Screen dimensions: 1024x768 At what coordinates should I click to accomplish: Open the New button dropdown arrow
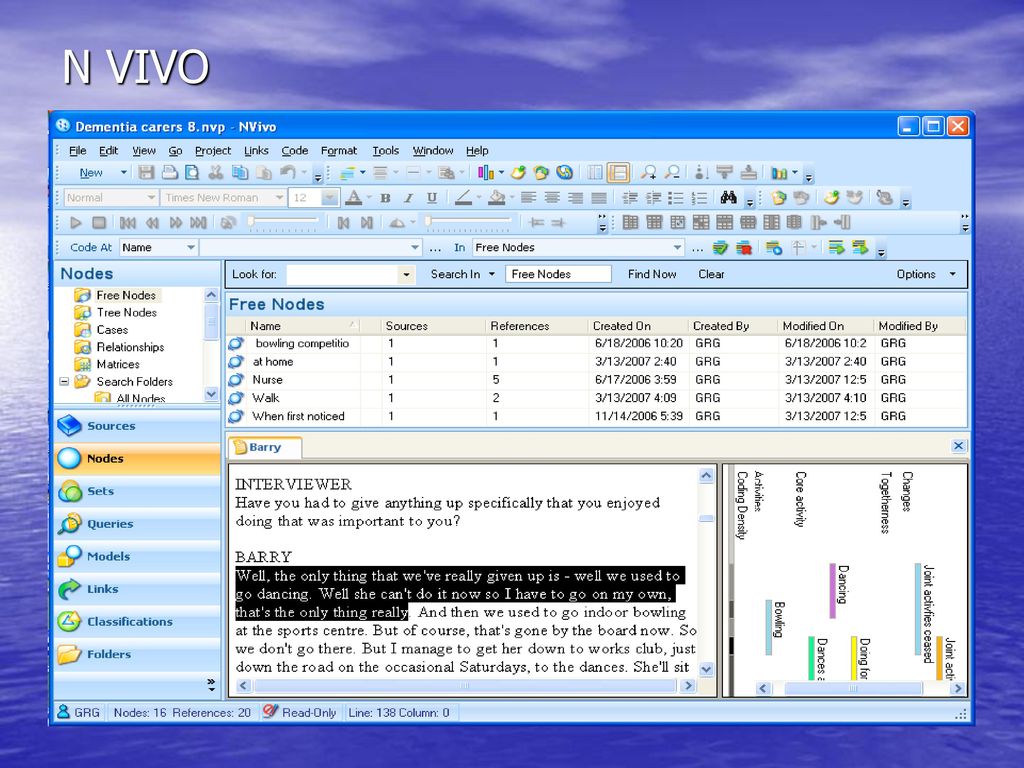123,173
